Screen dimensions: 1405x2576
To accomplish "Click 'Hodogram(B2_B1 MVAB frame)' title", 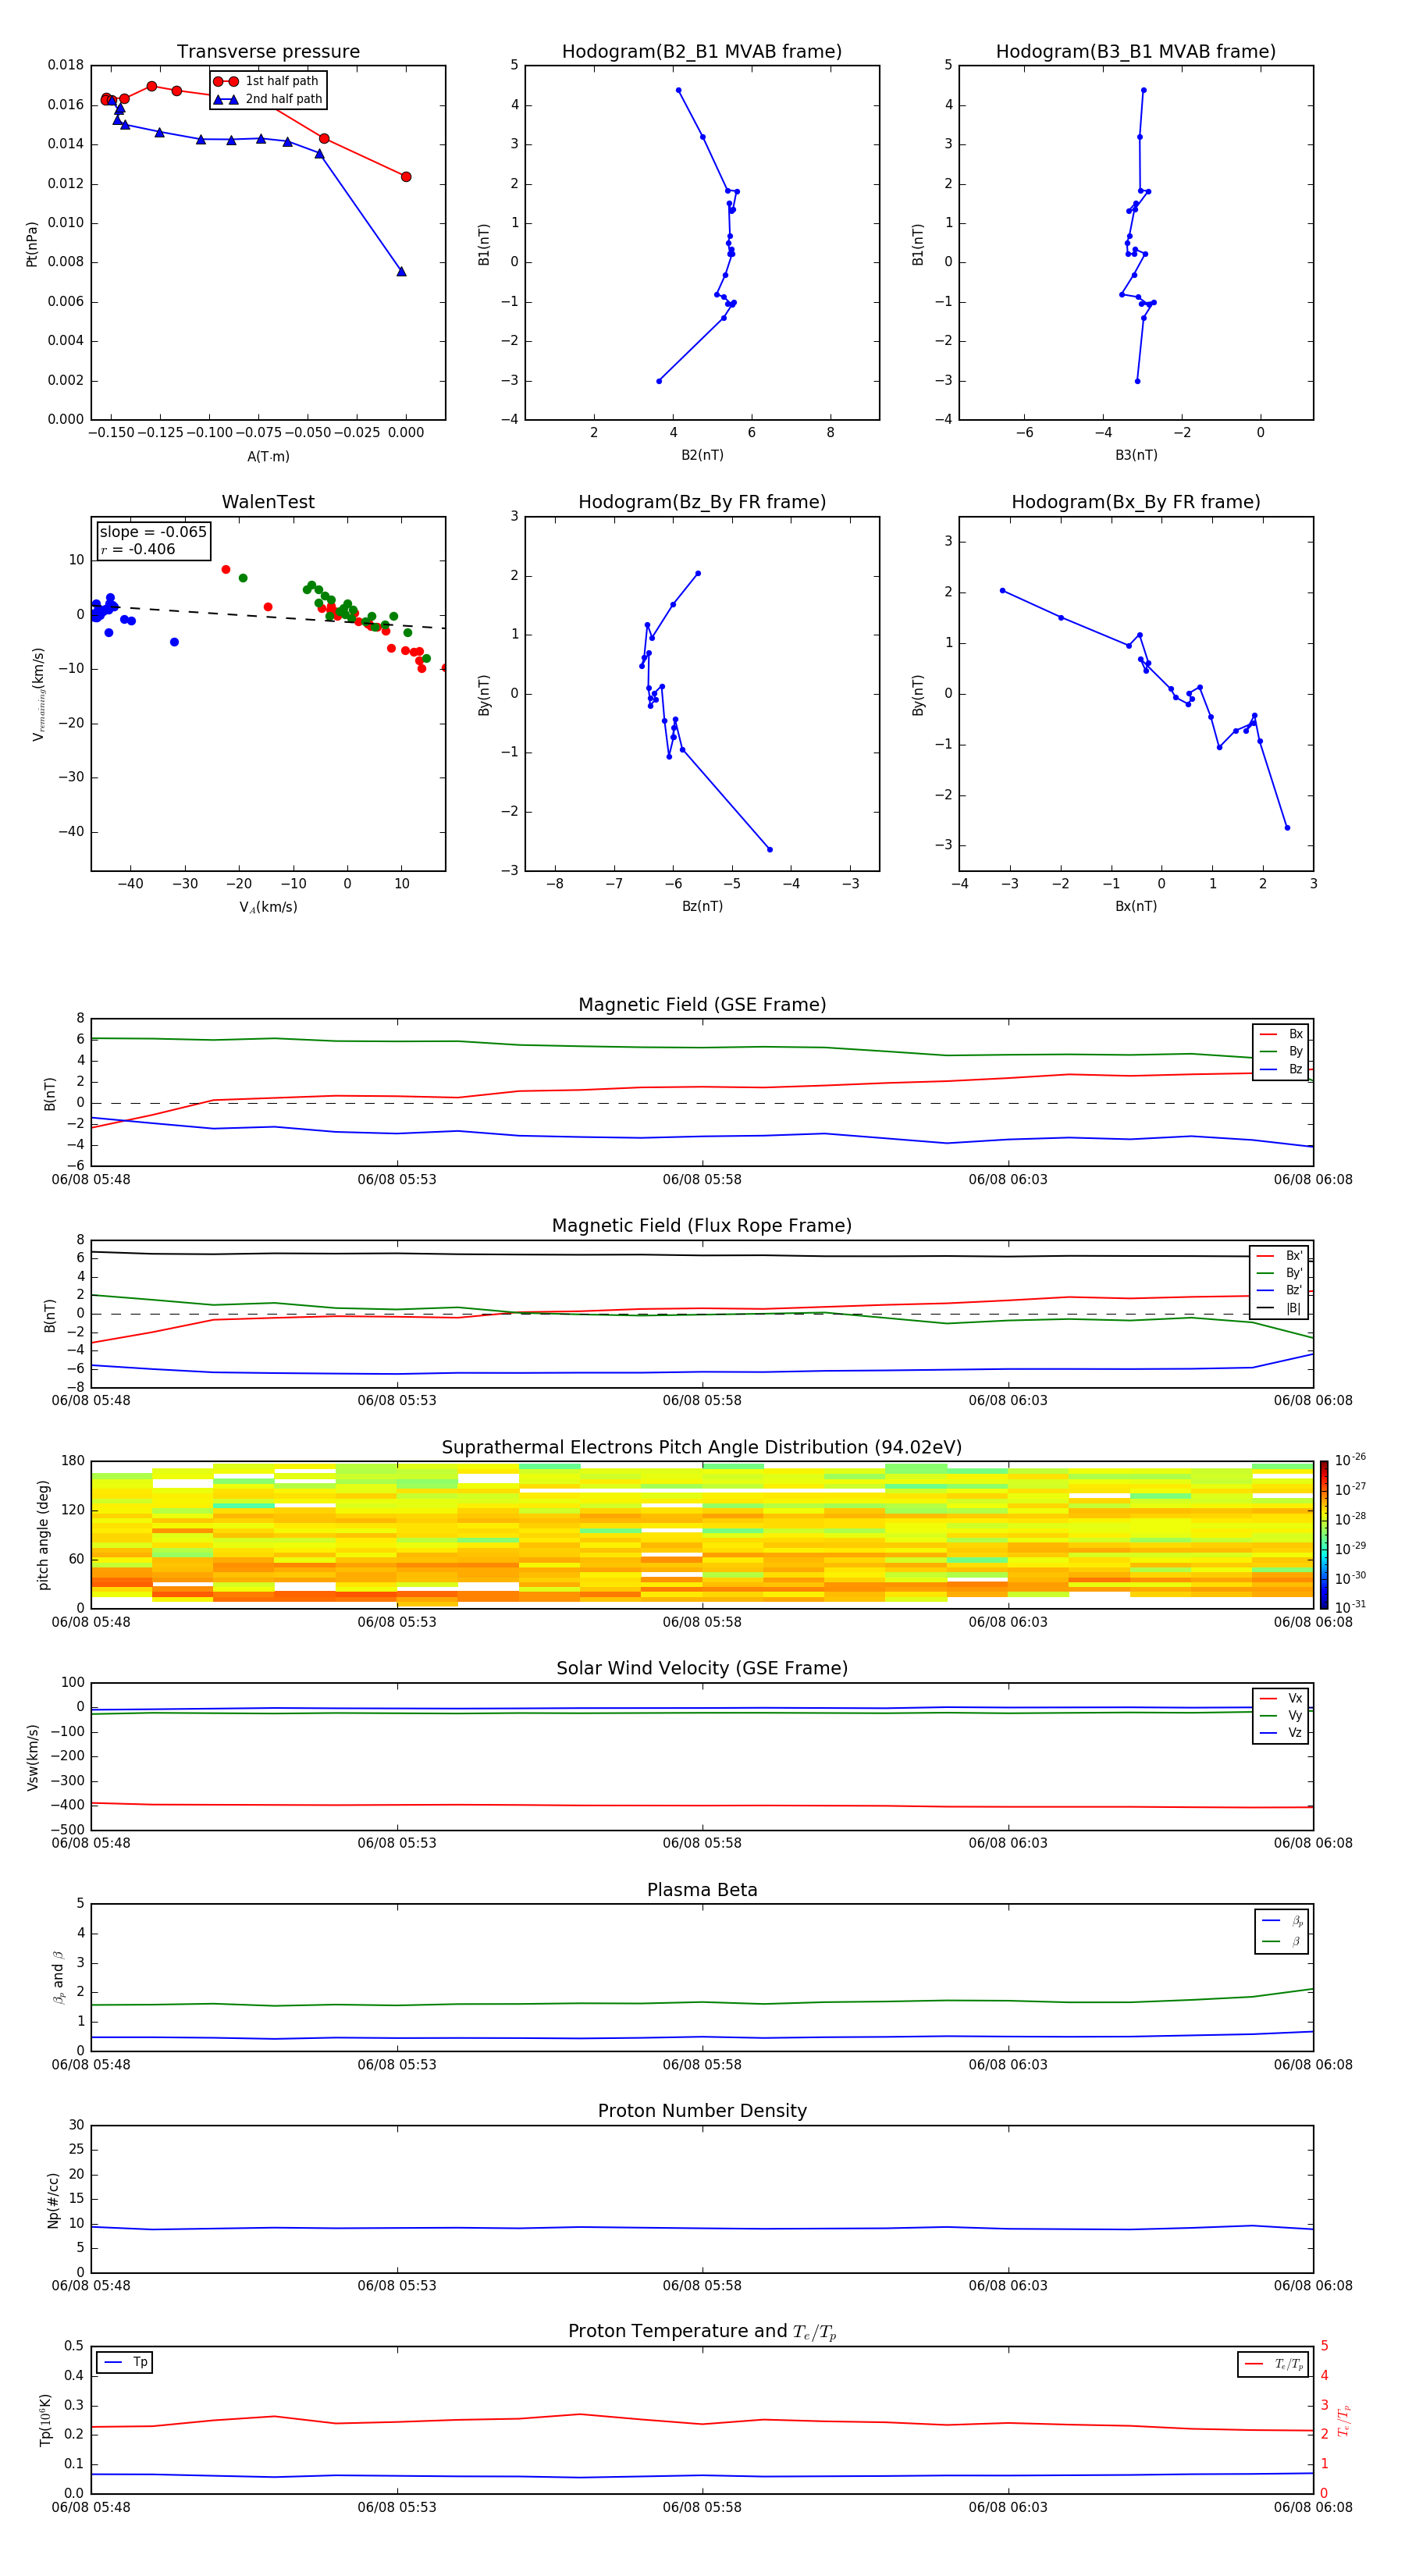I will [702, 52].
